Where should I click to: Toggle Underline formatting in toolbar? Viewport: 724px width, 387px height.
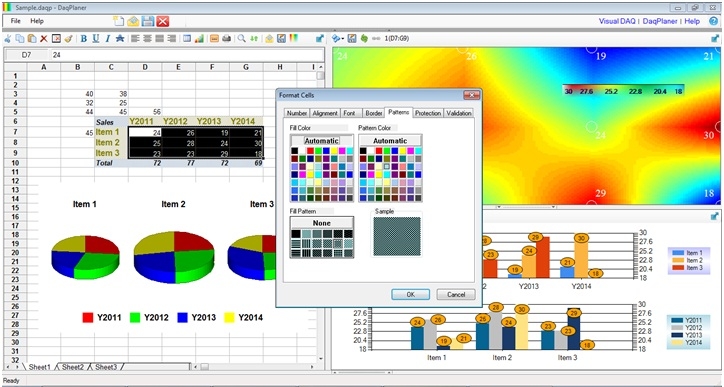(96, 39)
